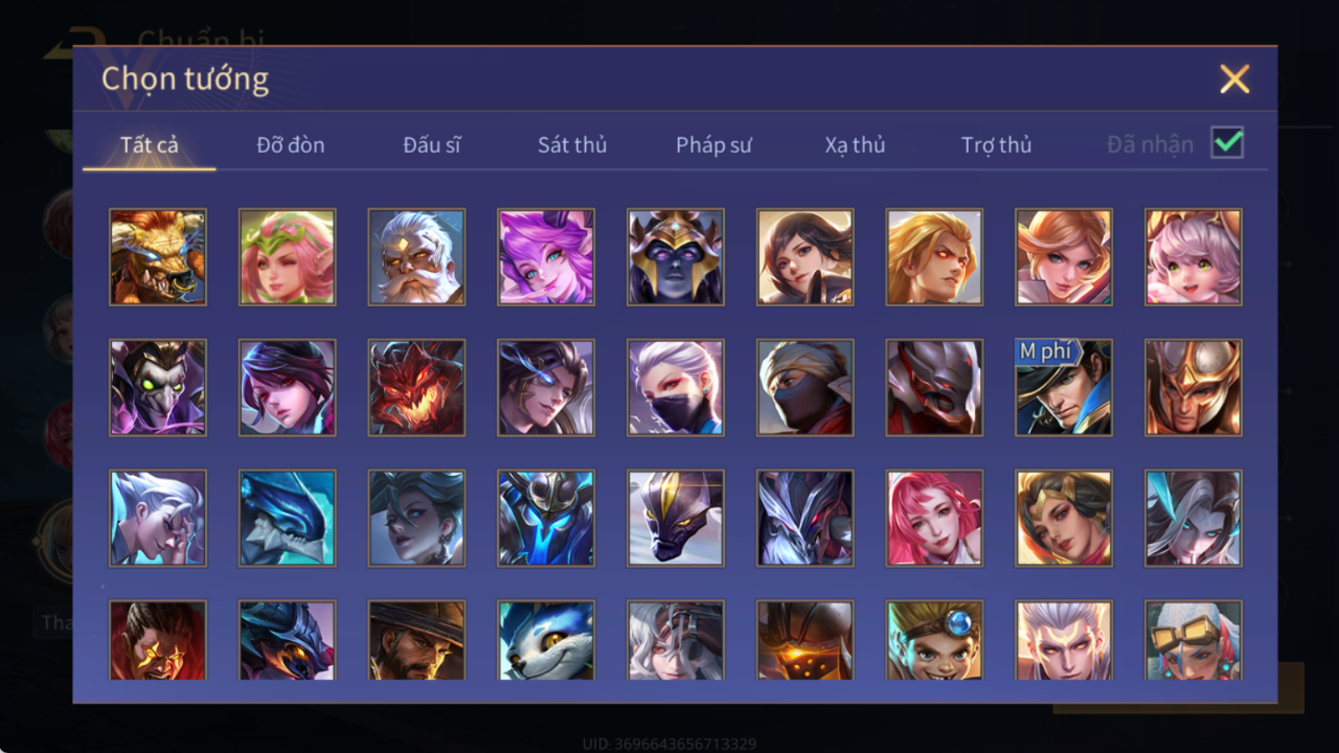The width and height of the screenshot is (1339, 753).
Task: Open the "Sát thủ" hero category tab
Action: point(572,145)
